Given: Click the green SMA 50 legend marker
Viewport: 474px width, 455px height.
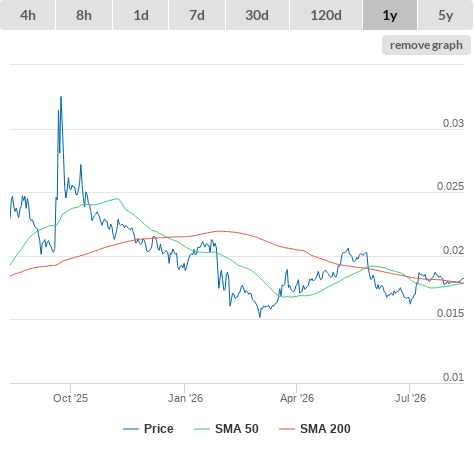Looking at the screenshot, I should 202,429.
